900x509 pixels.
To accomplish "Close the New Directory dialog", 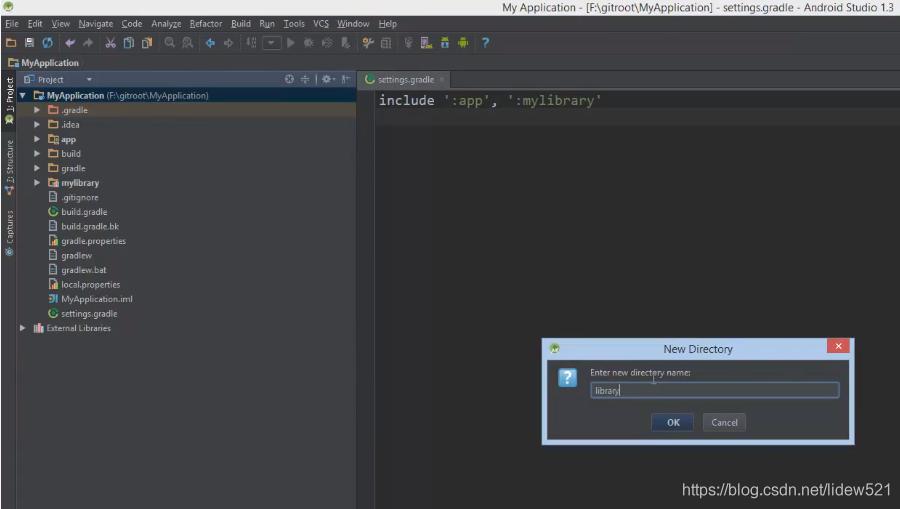I will tap(838, 346).
